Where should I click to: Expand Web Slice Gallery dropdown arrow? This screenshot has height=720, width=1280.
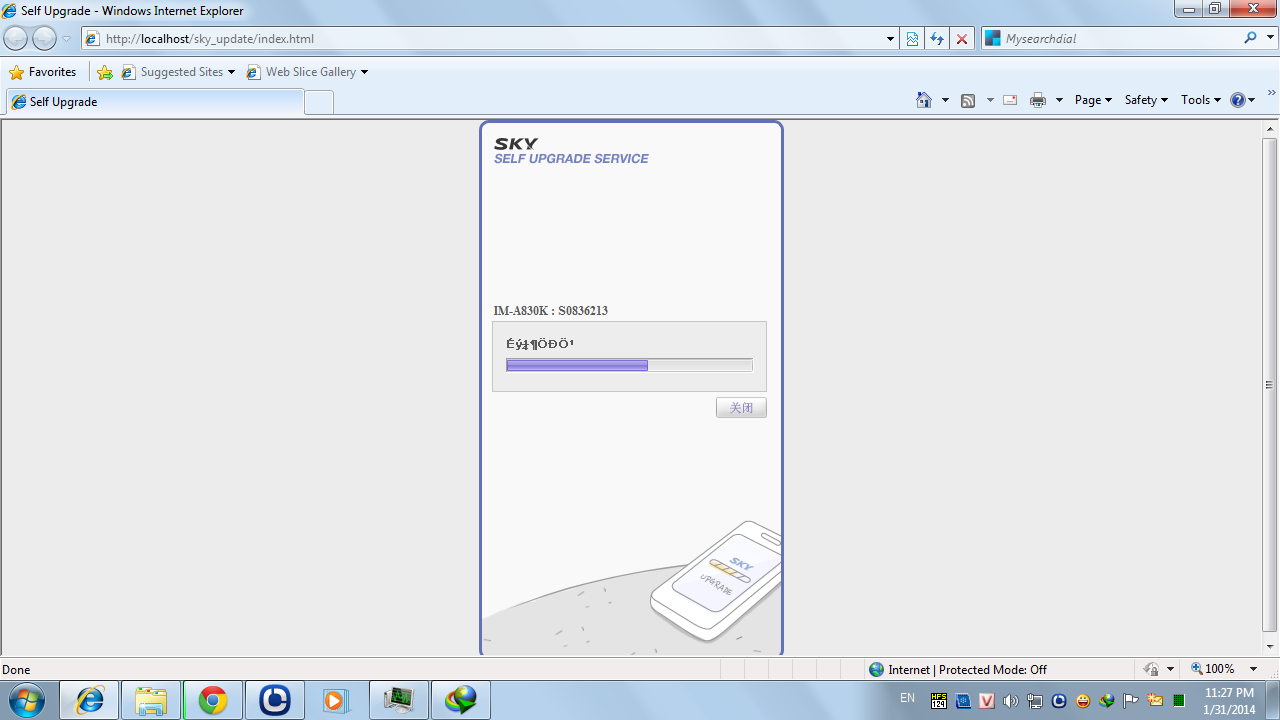tap(364, 72)
